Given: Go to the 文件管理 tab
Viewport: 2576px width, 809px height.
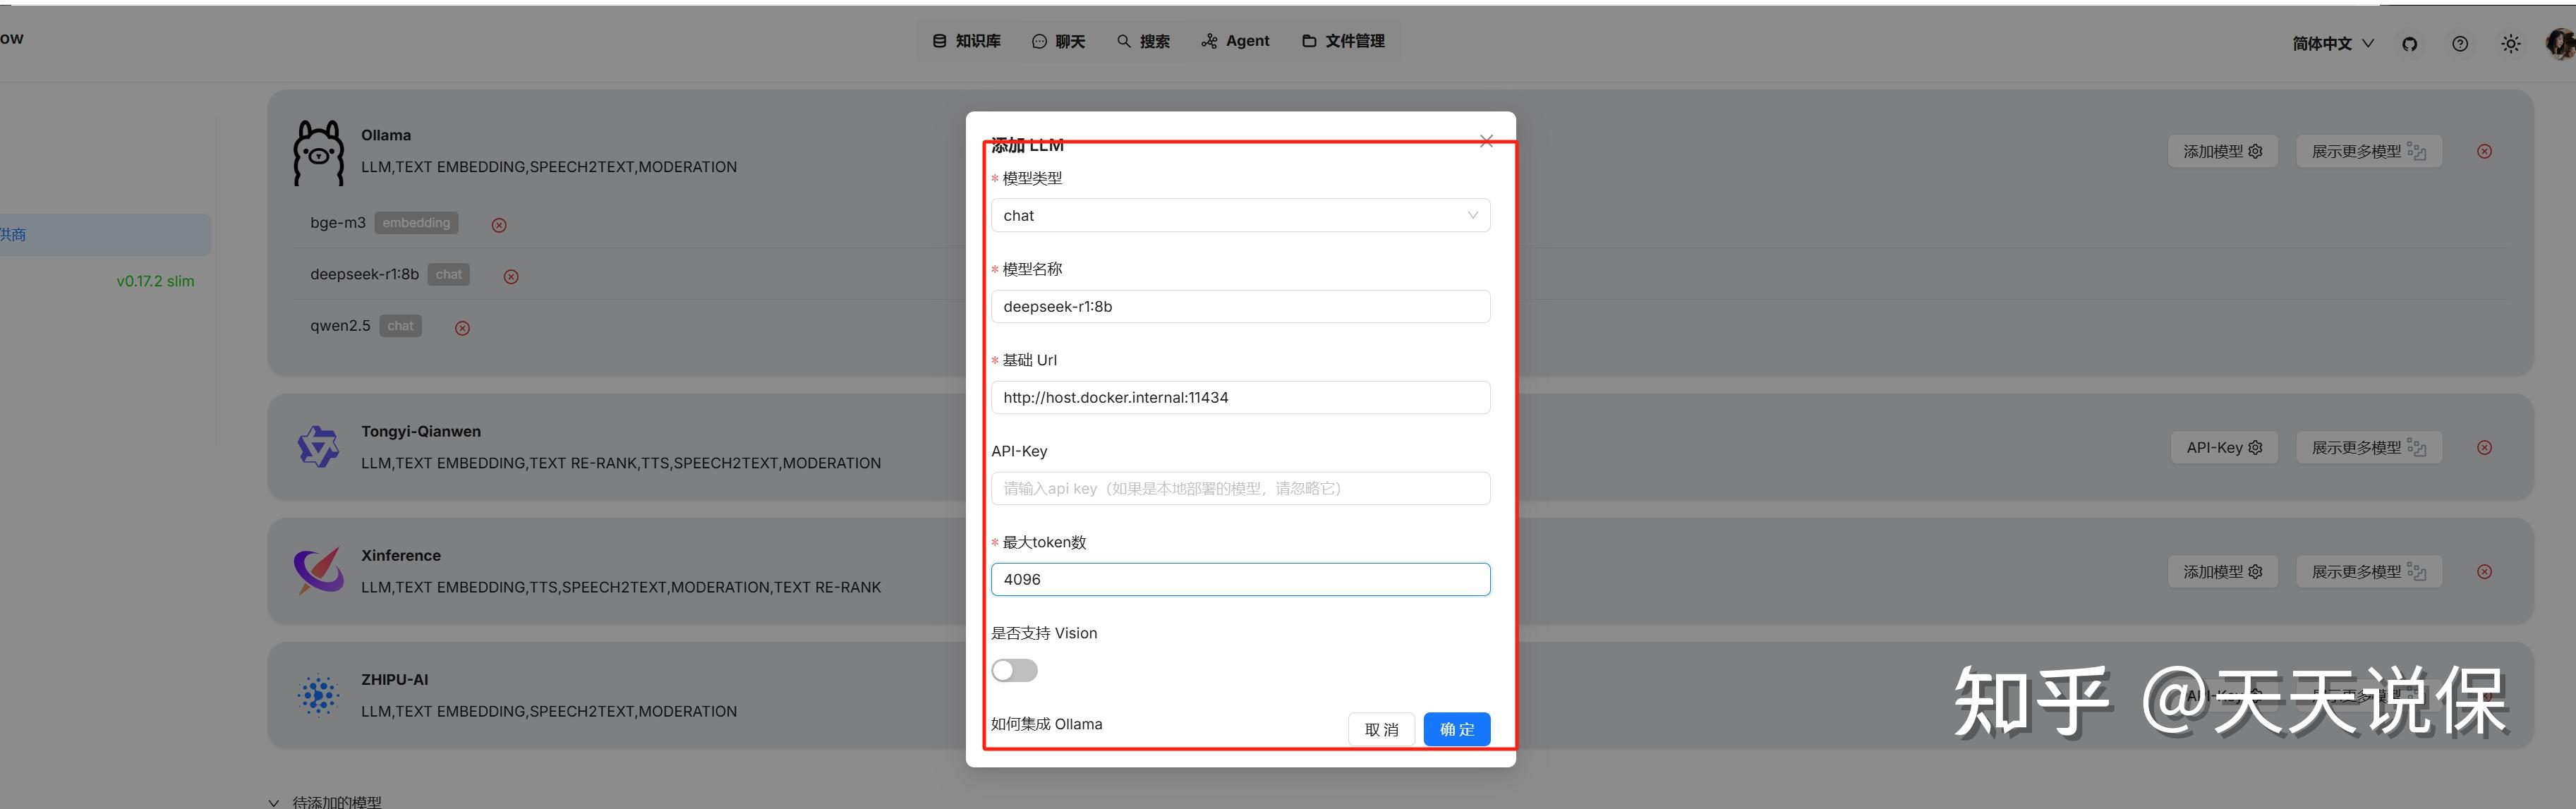Looking at the screenshot, I should point(1343,41).
